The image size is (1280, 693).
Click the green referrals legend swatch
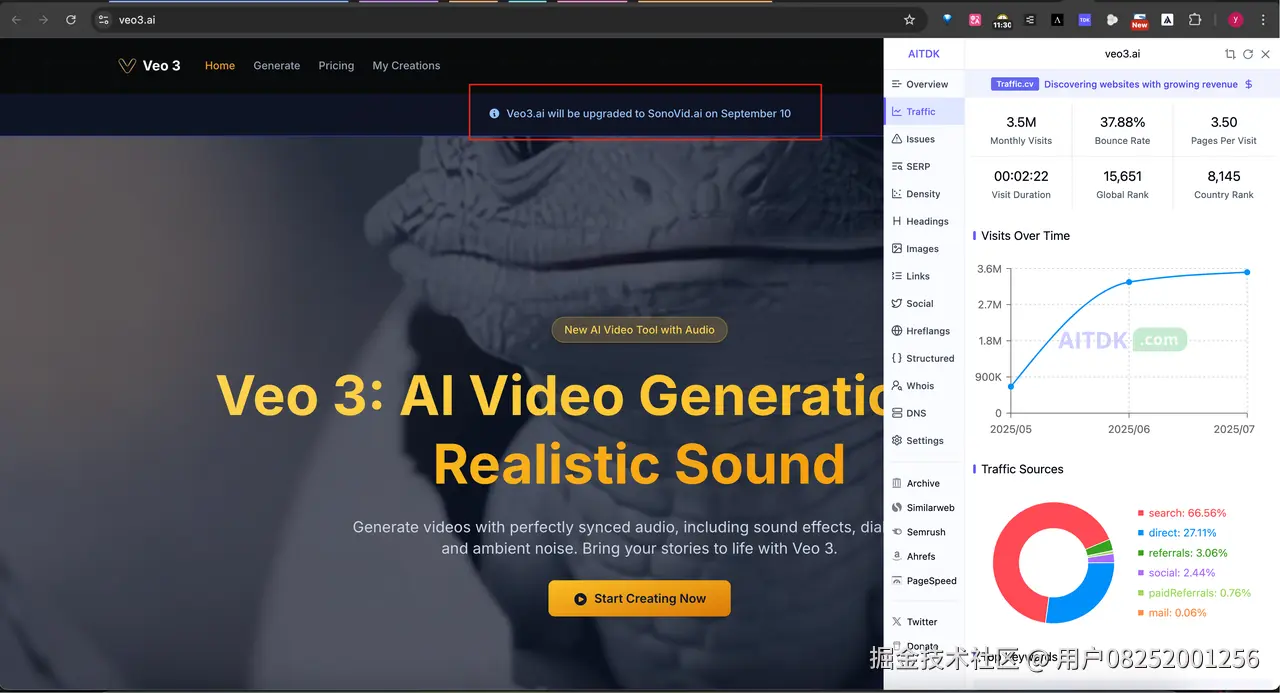[x=1142, y=553]
